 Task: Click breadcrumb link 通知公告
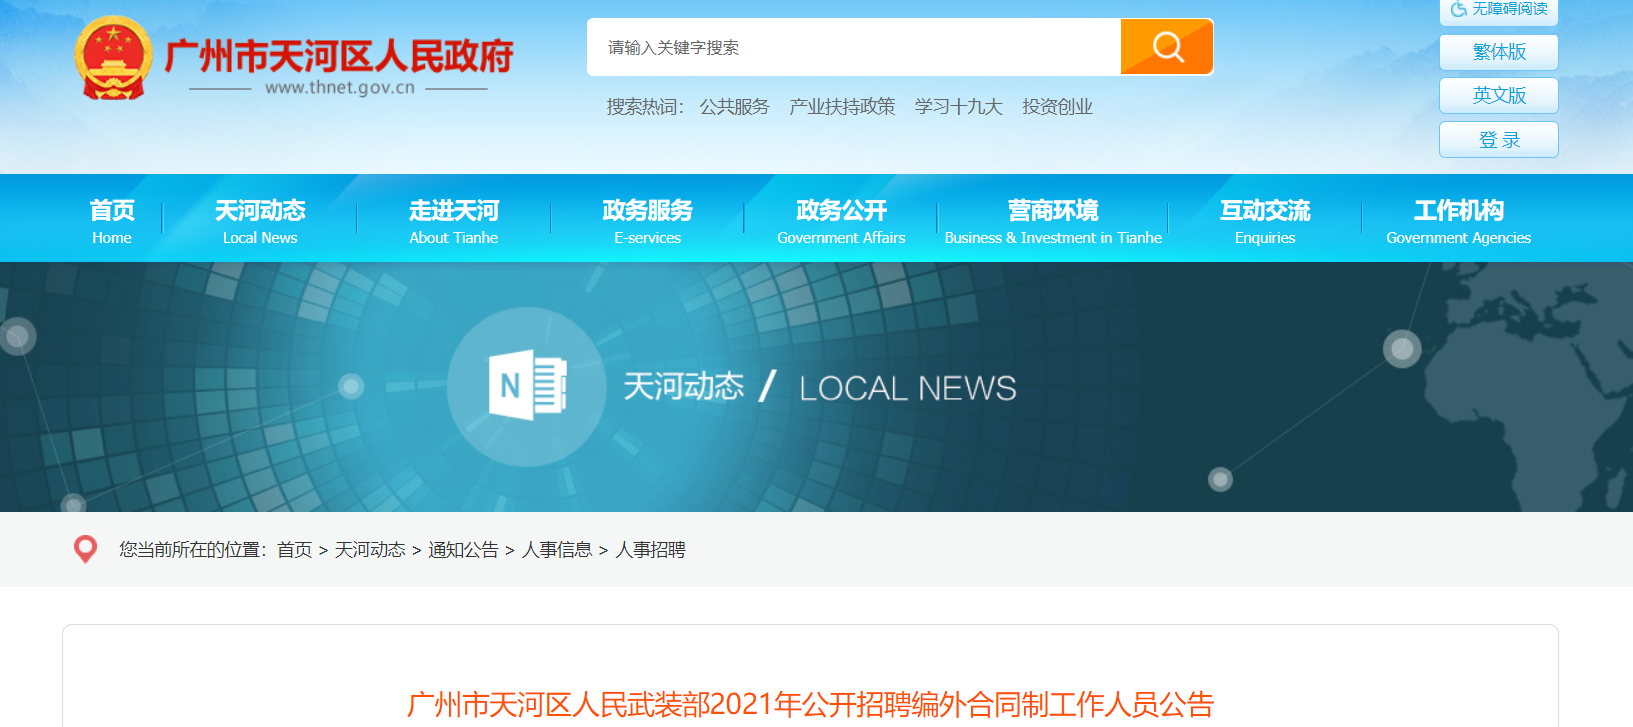(x=463, y=550)
